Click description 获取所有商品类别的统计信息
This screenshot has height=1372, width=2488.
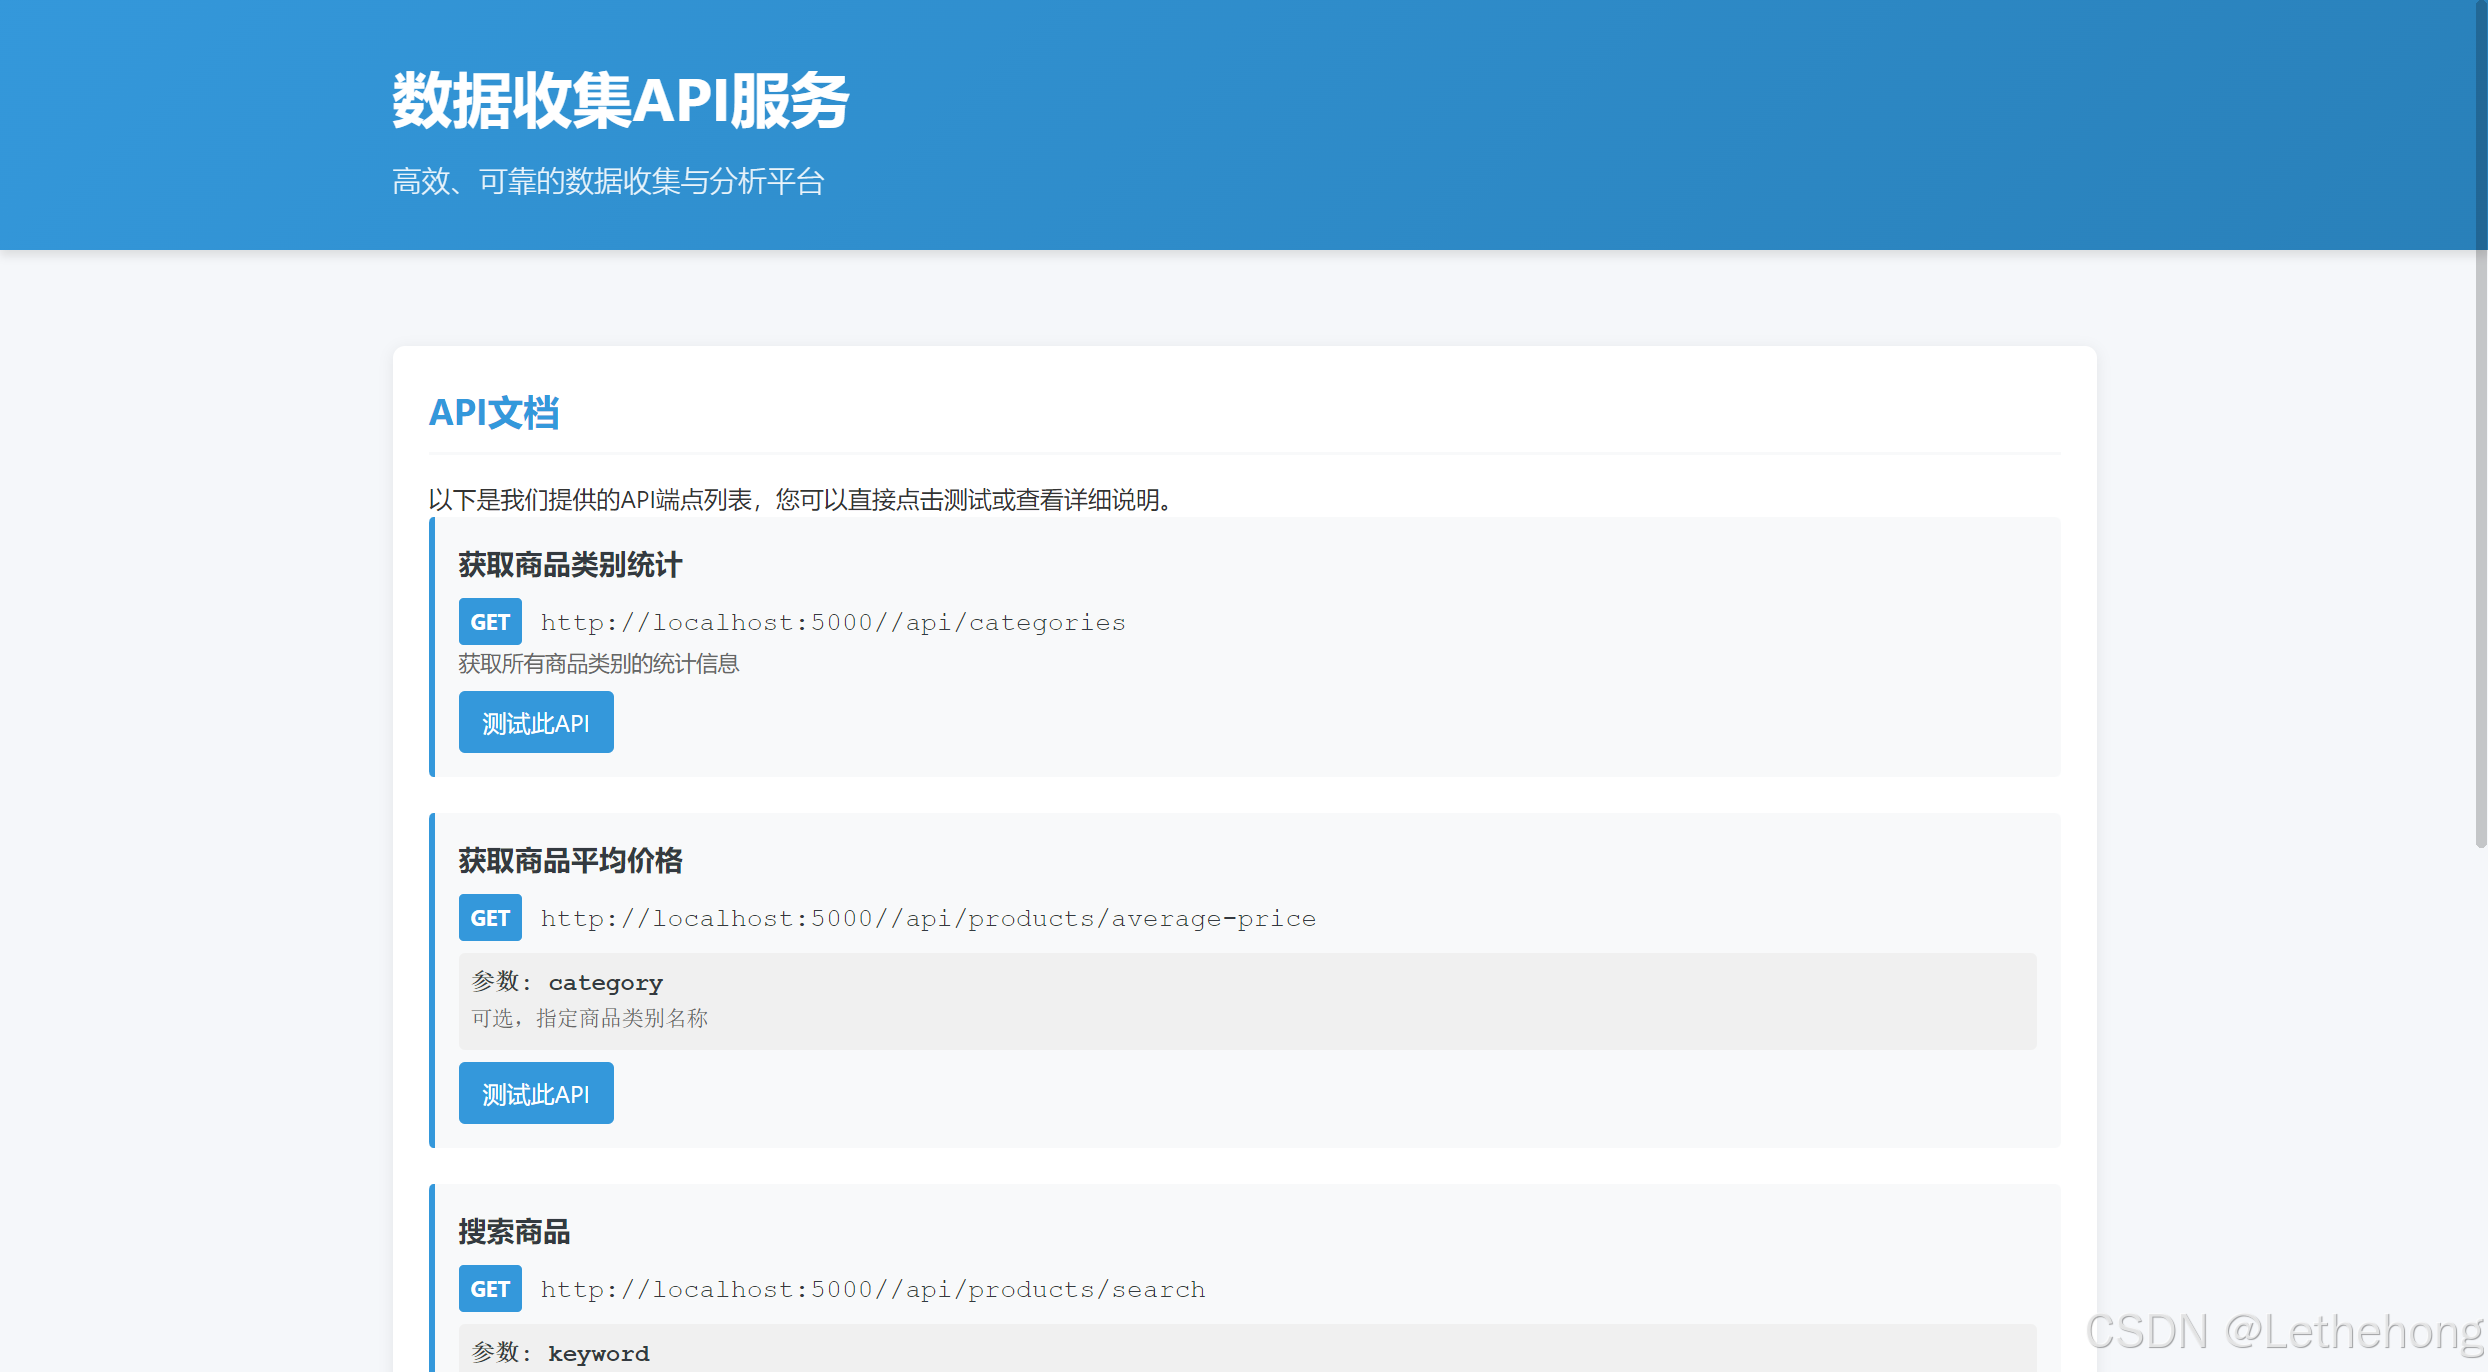[598, 664]
